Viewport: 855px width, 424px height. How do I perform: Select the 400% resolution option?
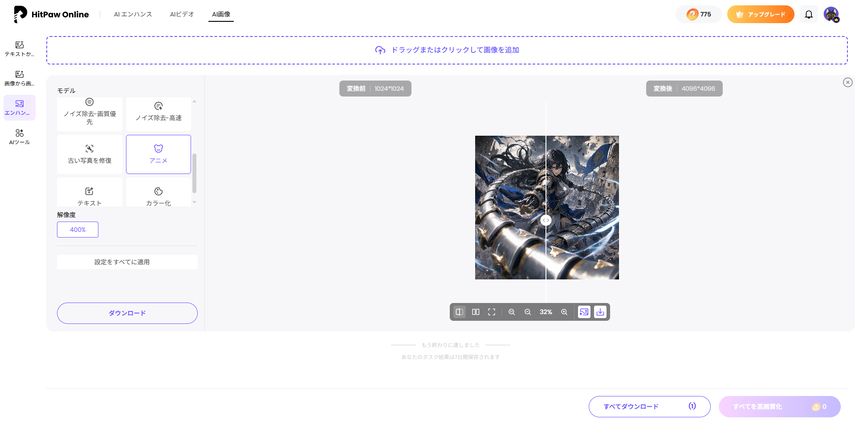(77, 229)
